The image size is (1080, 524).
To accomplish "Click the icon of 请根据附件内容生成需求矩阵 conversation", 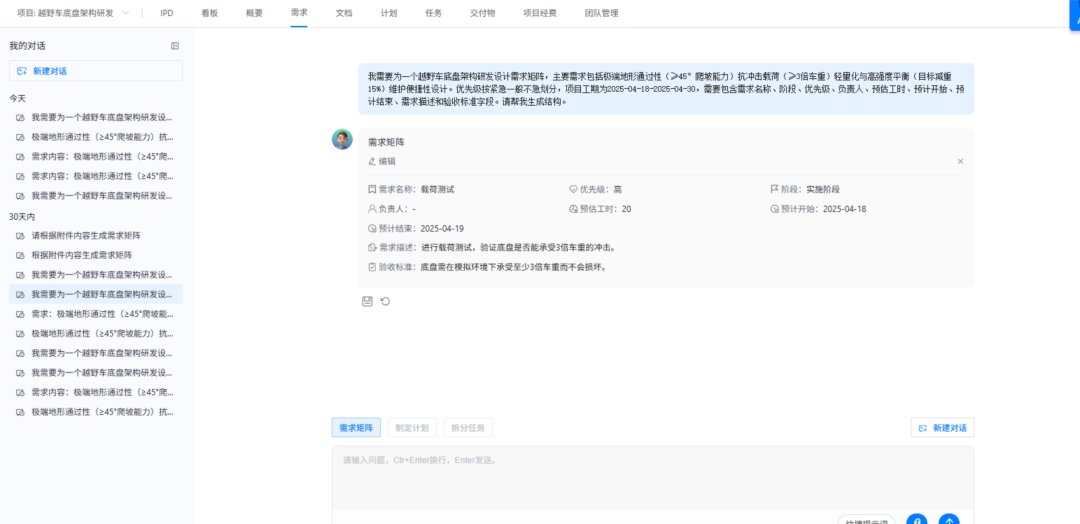I will click(21, 235).
